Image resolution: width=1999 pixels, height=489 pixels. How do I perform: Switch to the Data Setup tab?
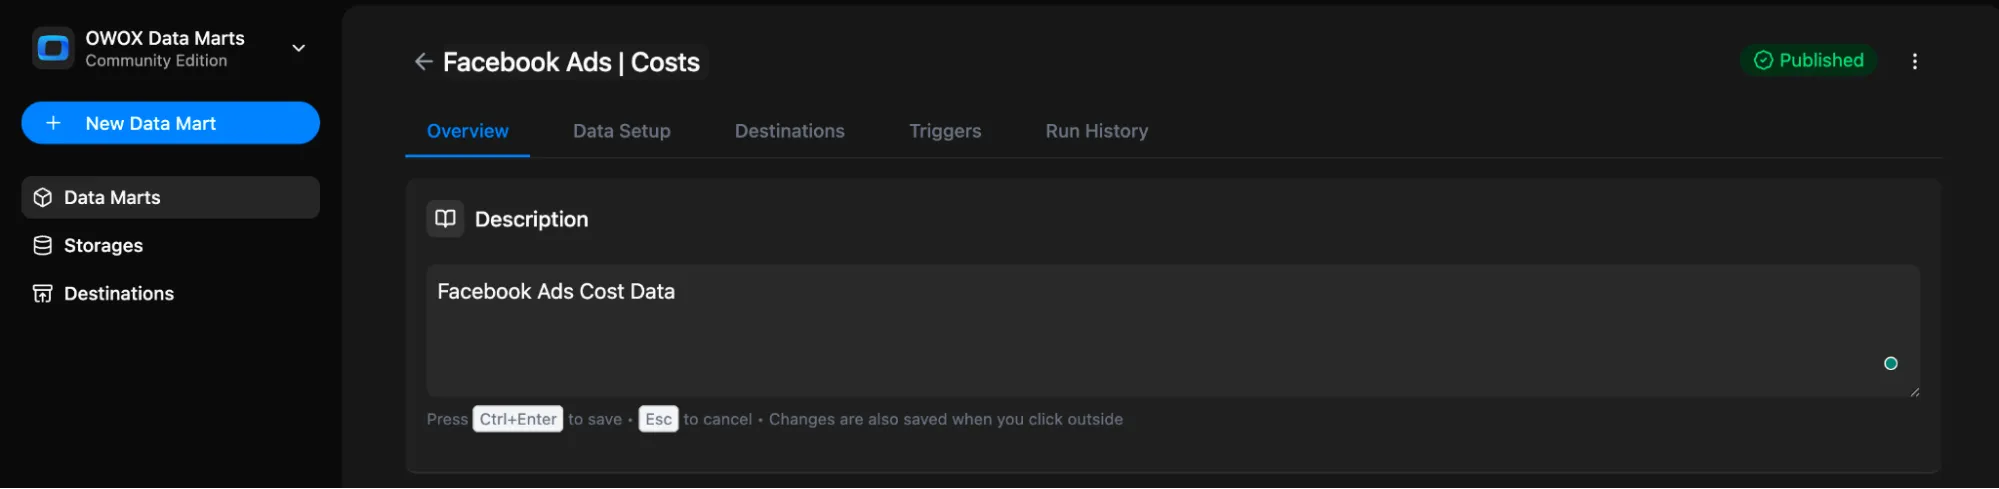(x=621, y=131)
